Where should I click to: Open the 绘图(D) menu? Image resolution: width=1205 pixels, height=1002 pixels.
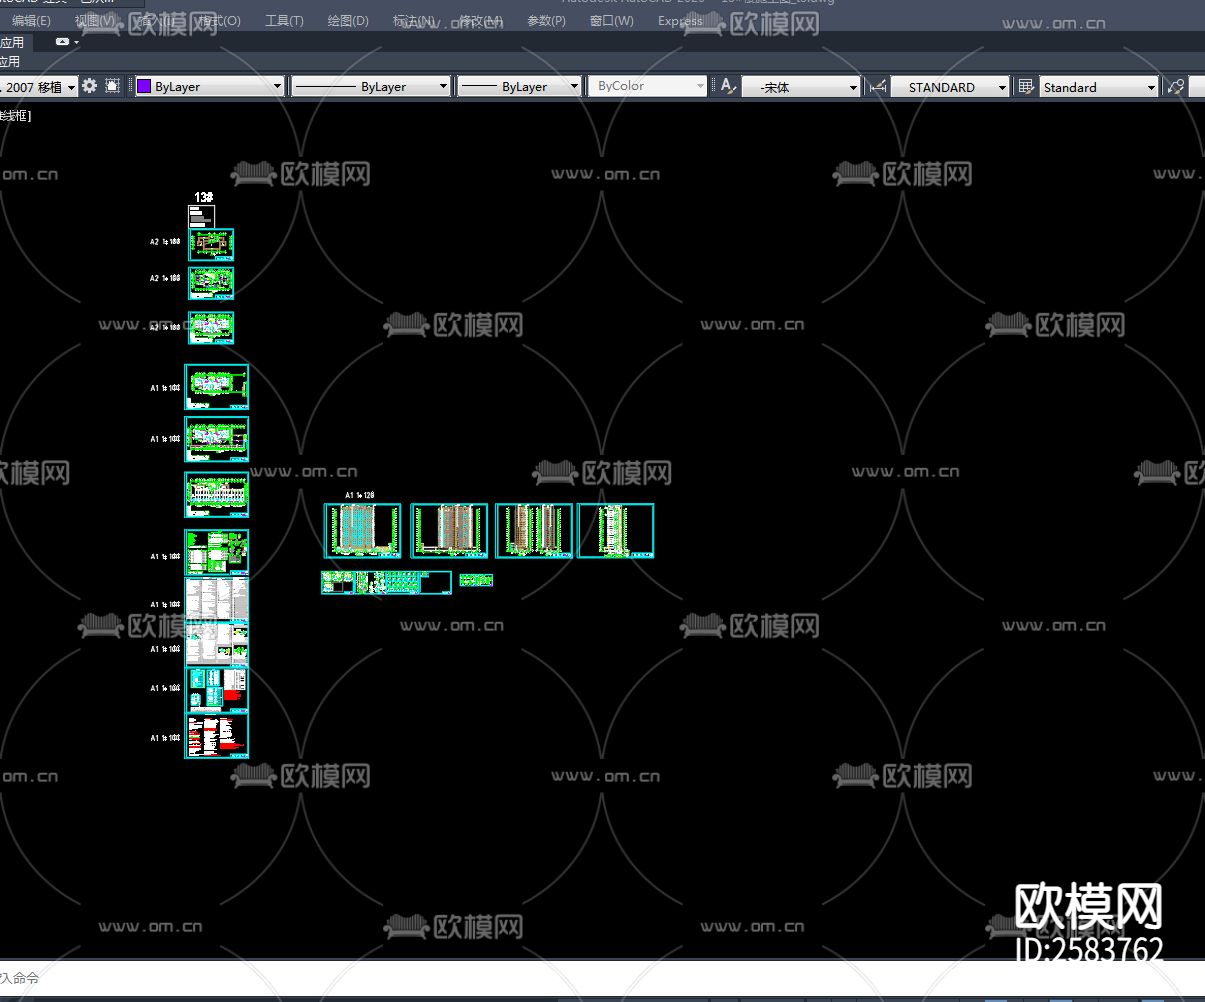[347, 21]
